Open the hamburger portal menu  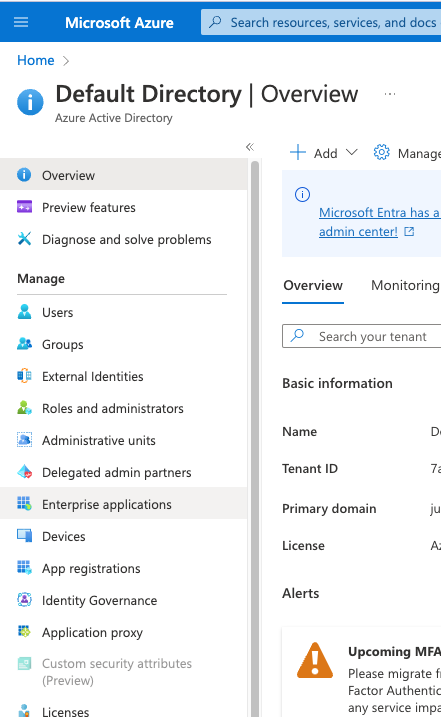coord(21,22)
